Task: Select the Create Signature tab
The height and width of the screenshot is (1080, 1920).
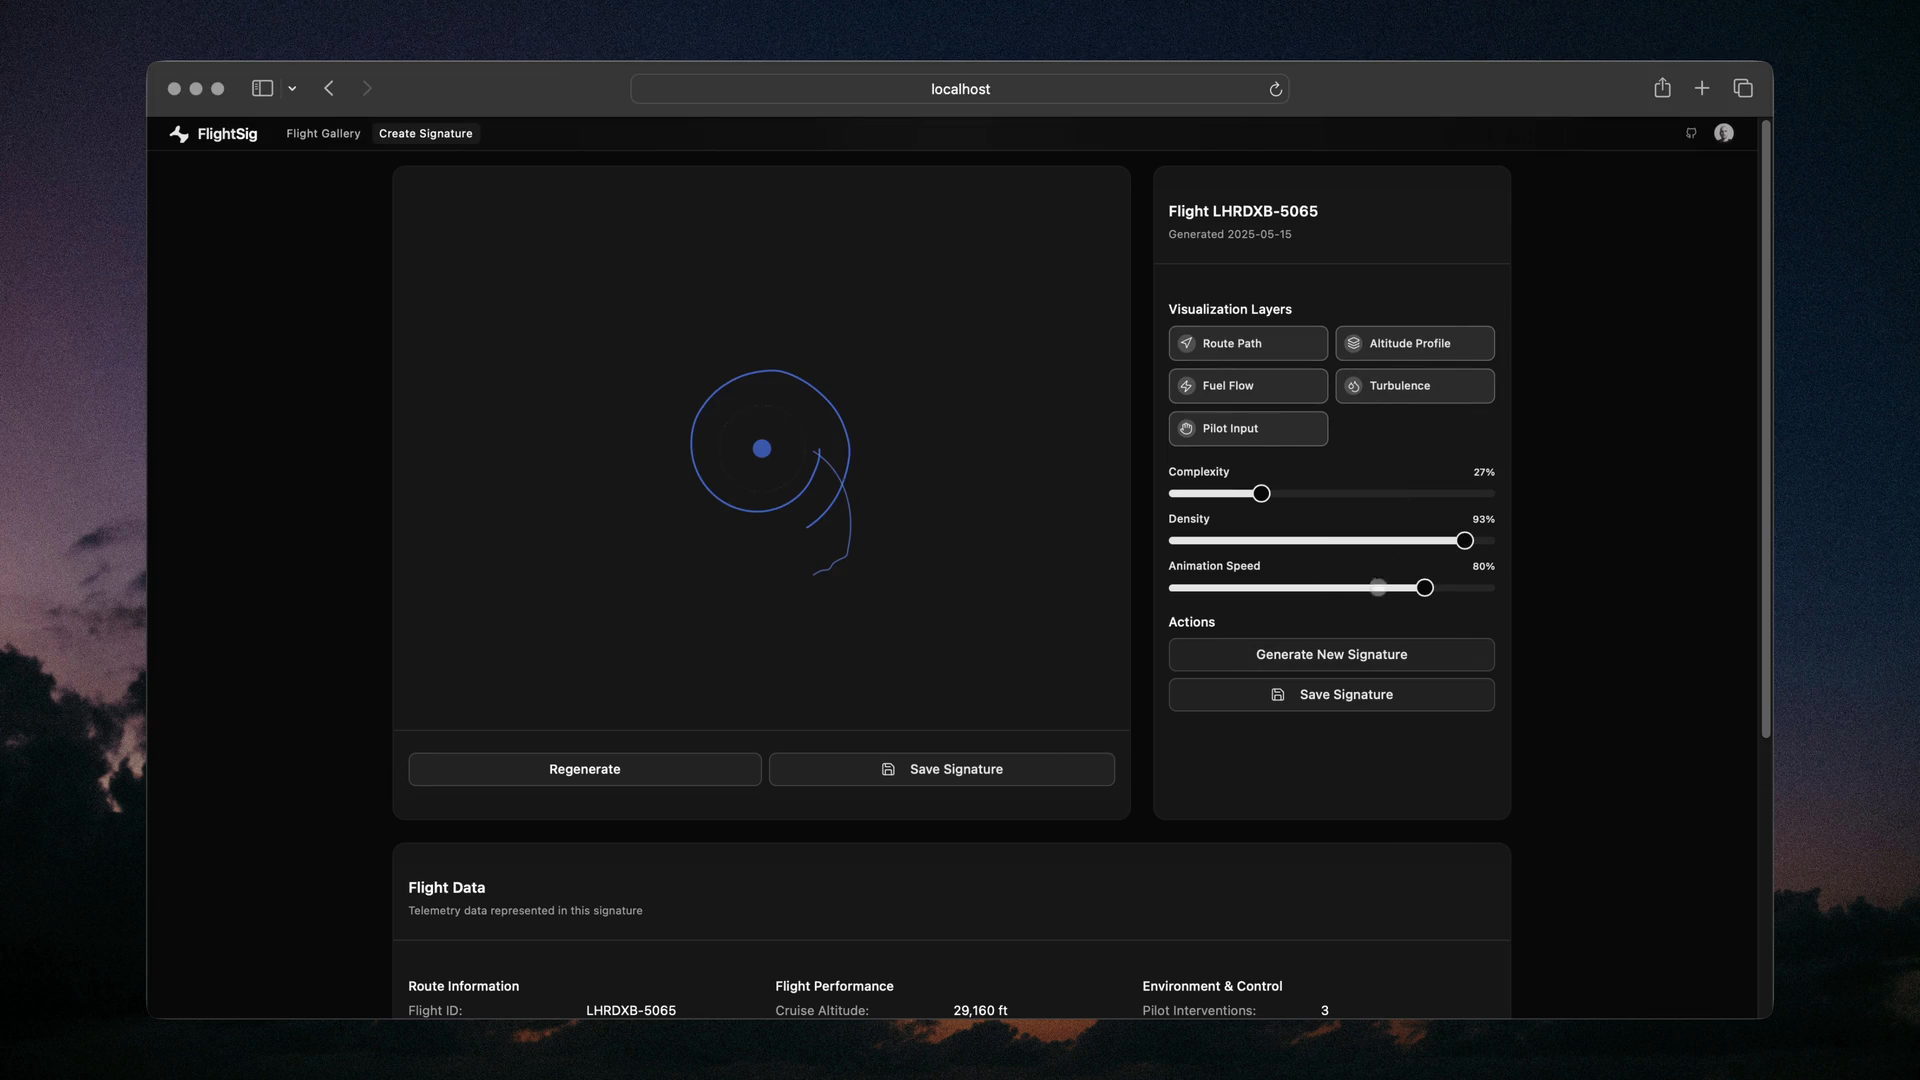Action: 425,133
